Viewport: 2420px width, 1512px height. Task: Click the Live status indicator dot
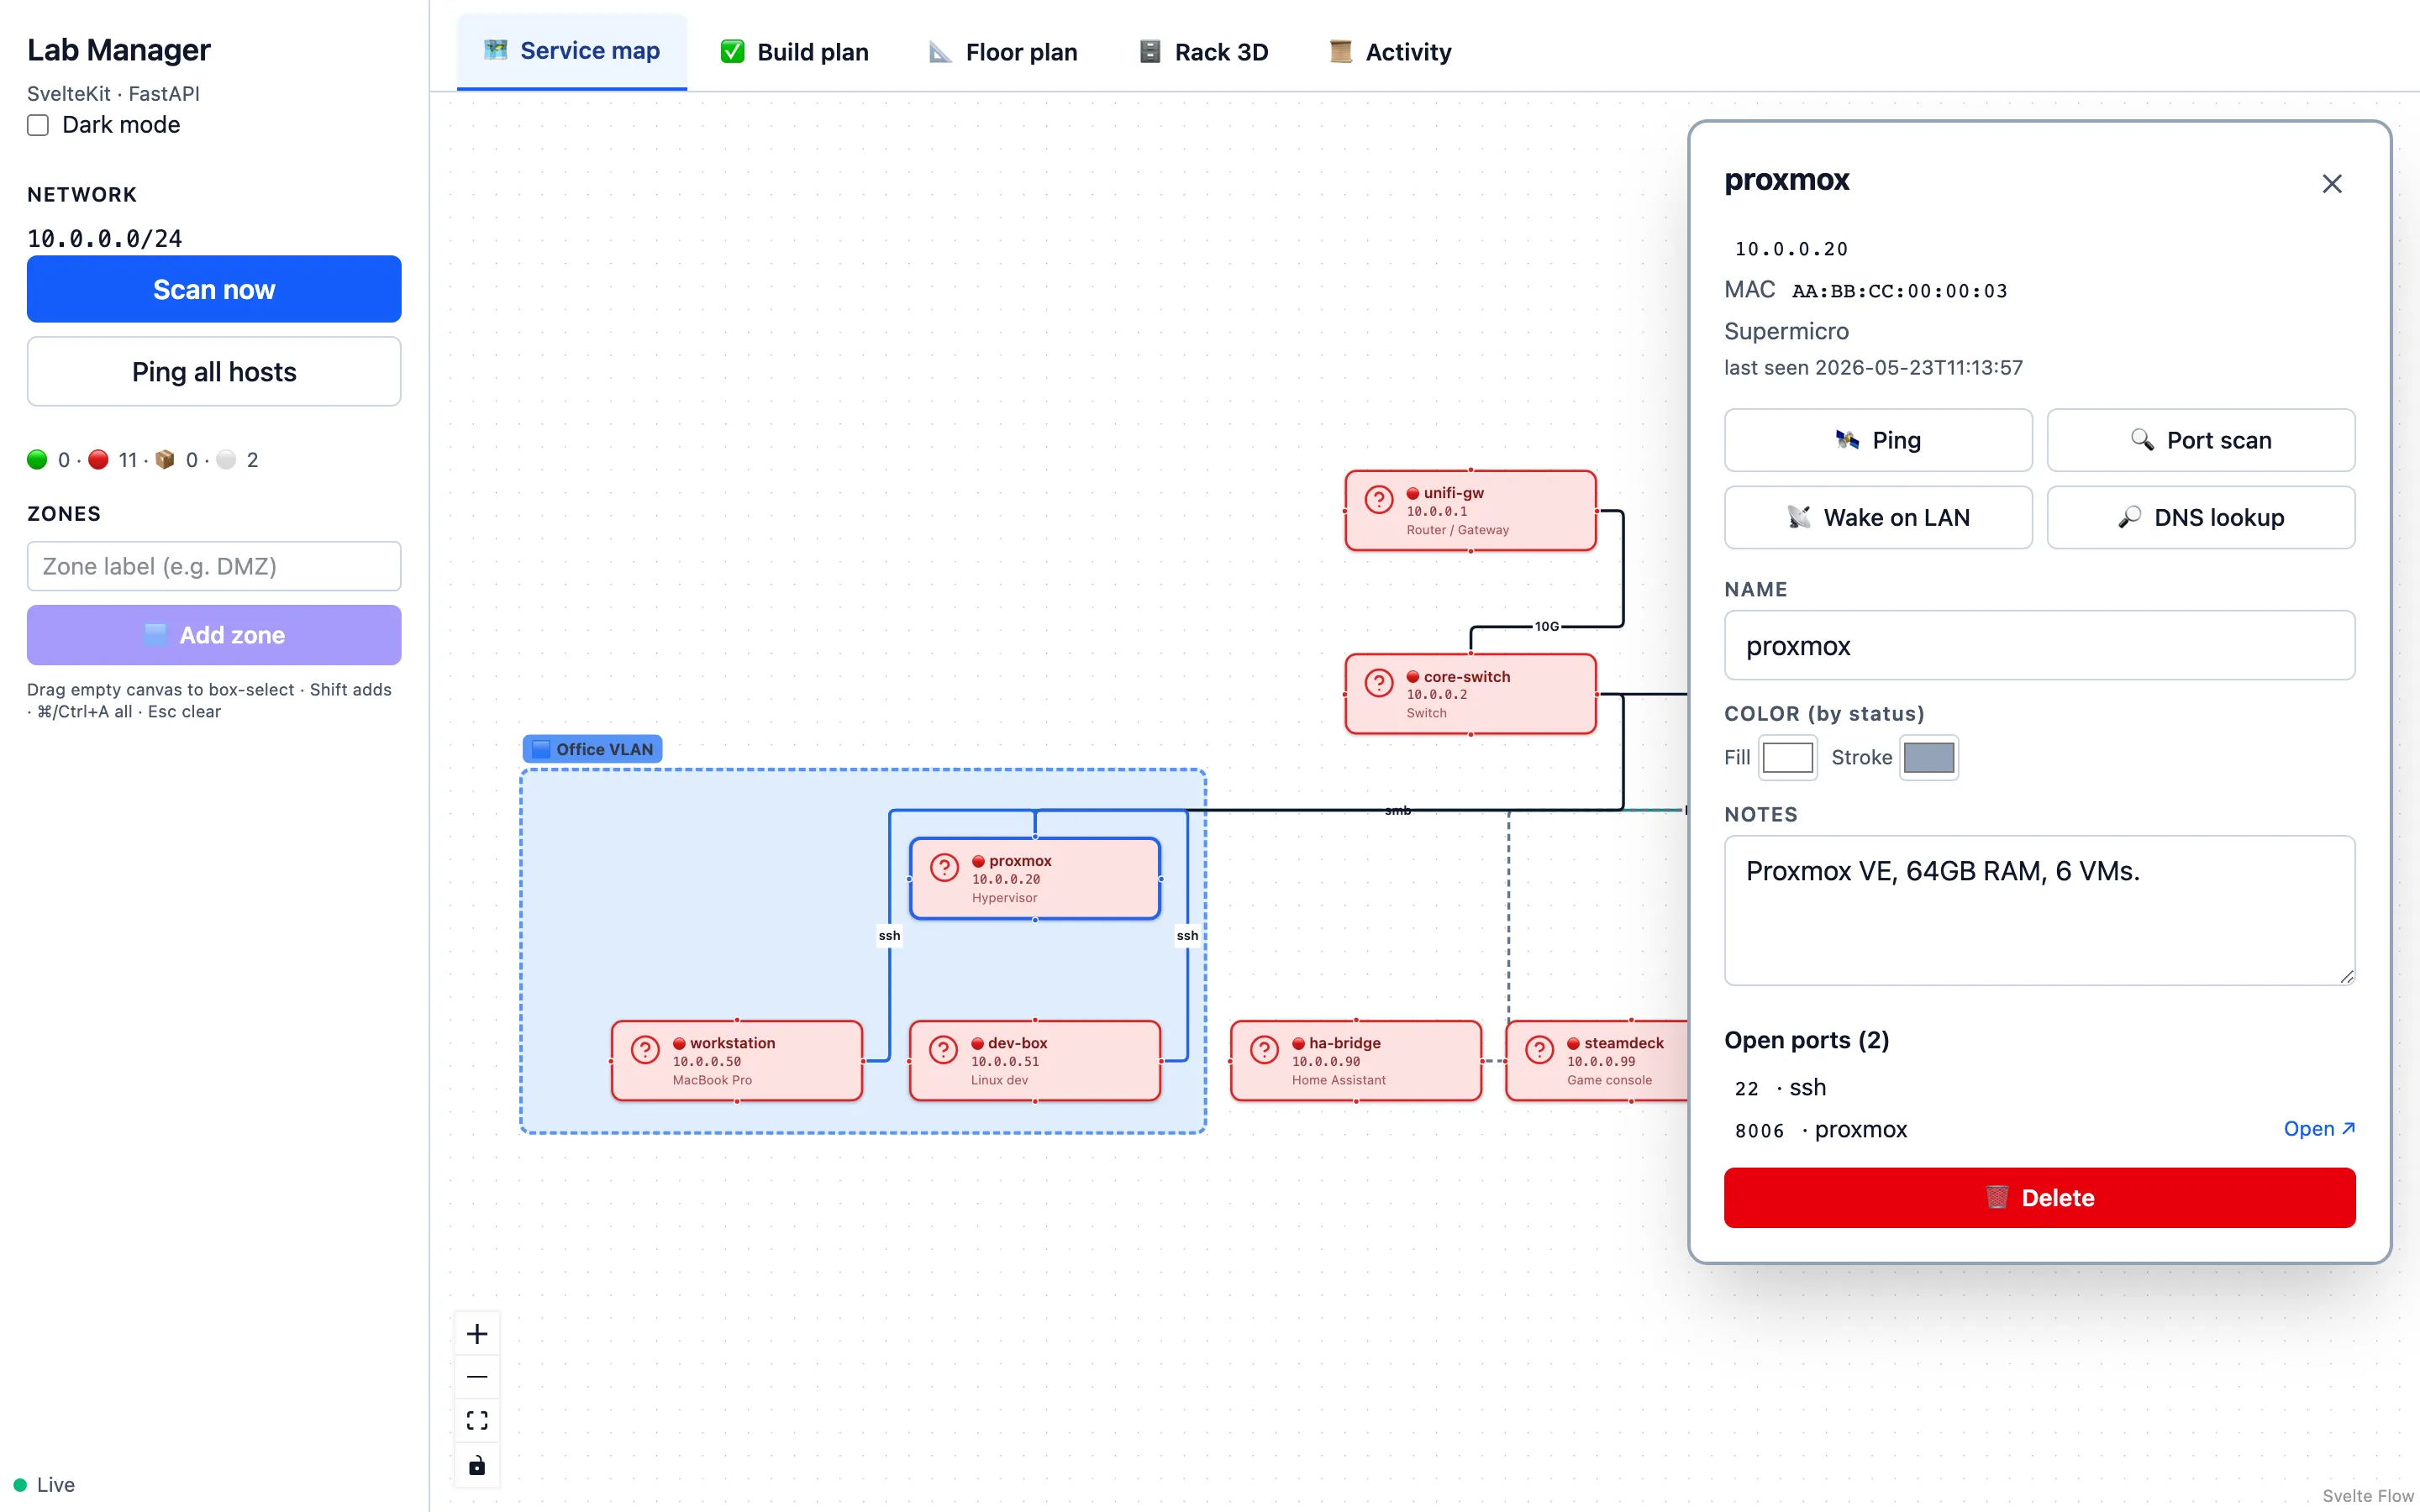coord(20,1485)
